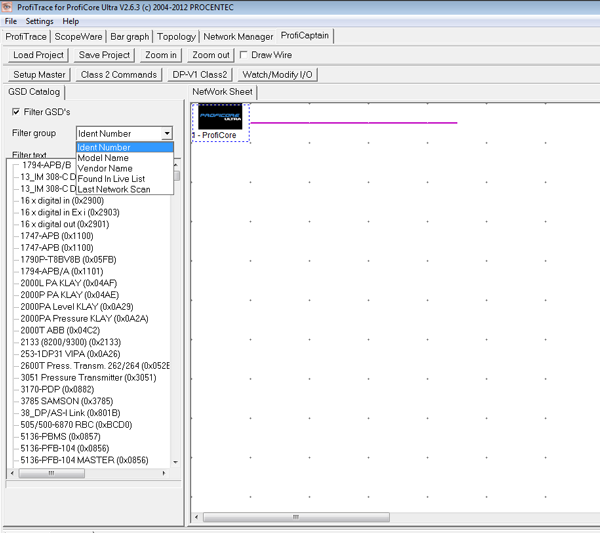
Task: Select 2000T ABB (0x04C2) entry
Action: coord(60,330)
